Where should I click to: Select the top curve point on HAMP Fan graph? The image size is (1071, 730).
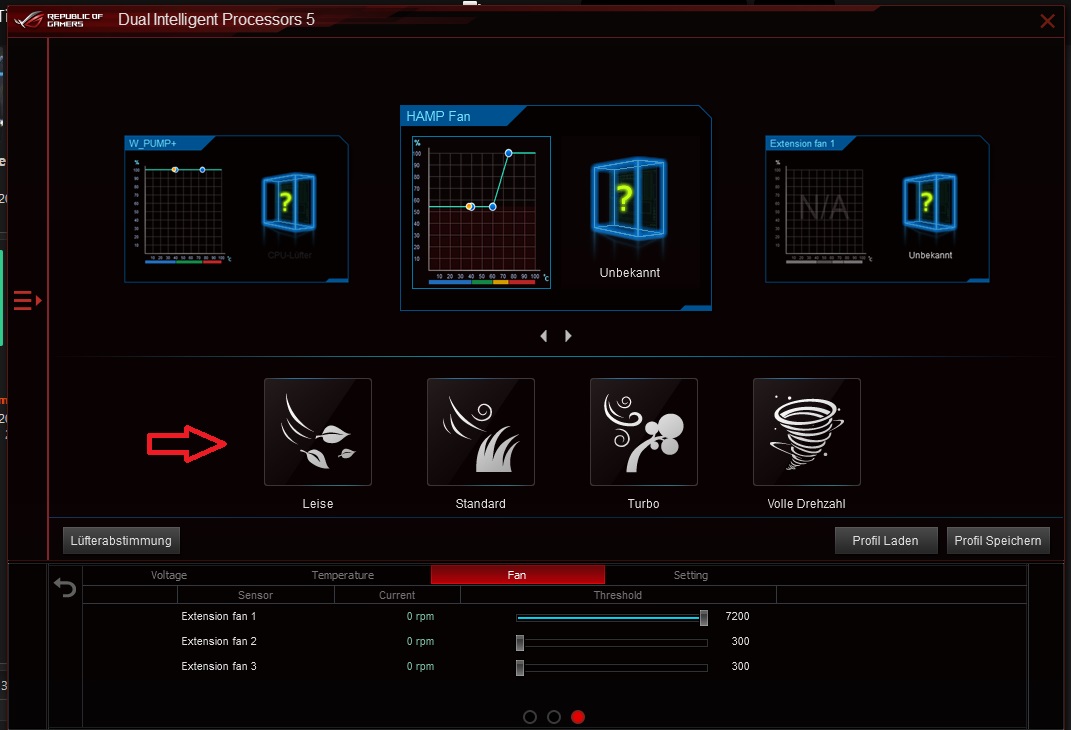tap(508, 153)
